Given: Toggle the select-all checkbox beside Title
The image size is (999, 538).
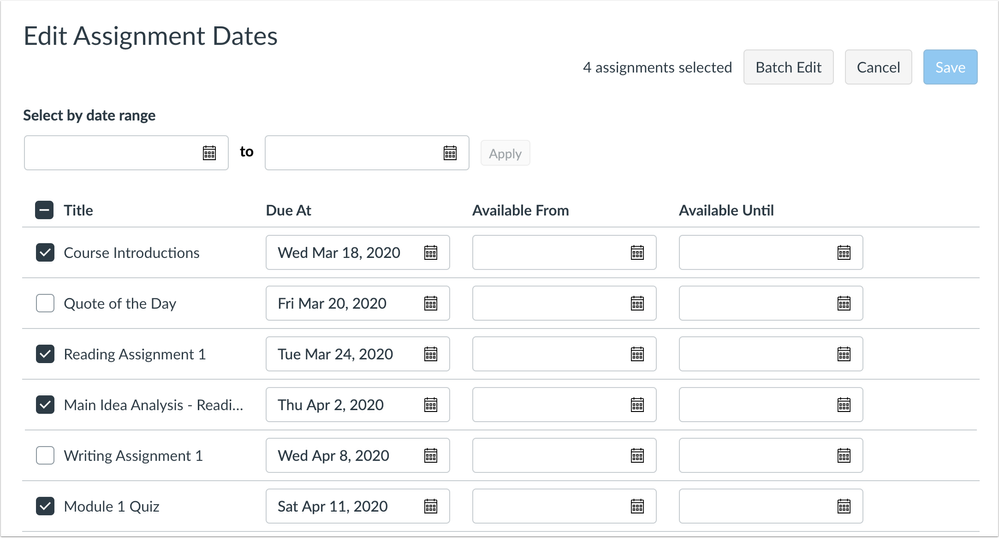Looking at the screenshot, I should coord(45,210).
